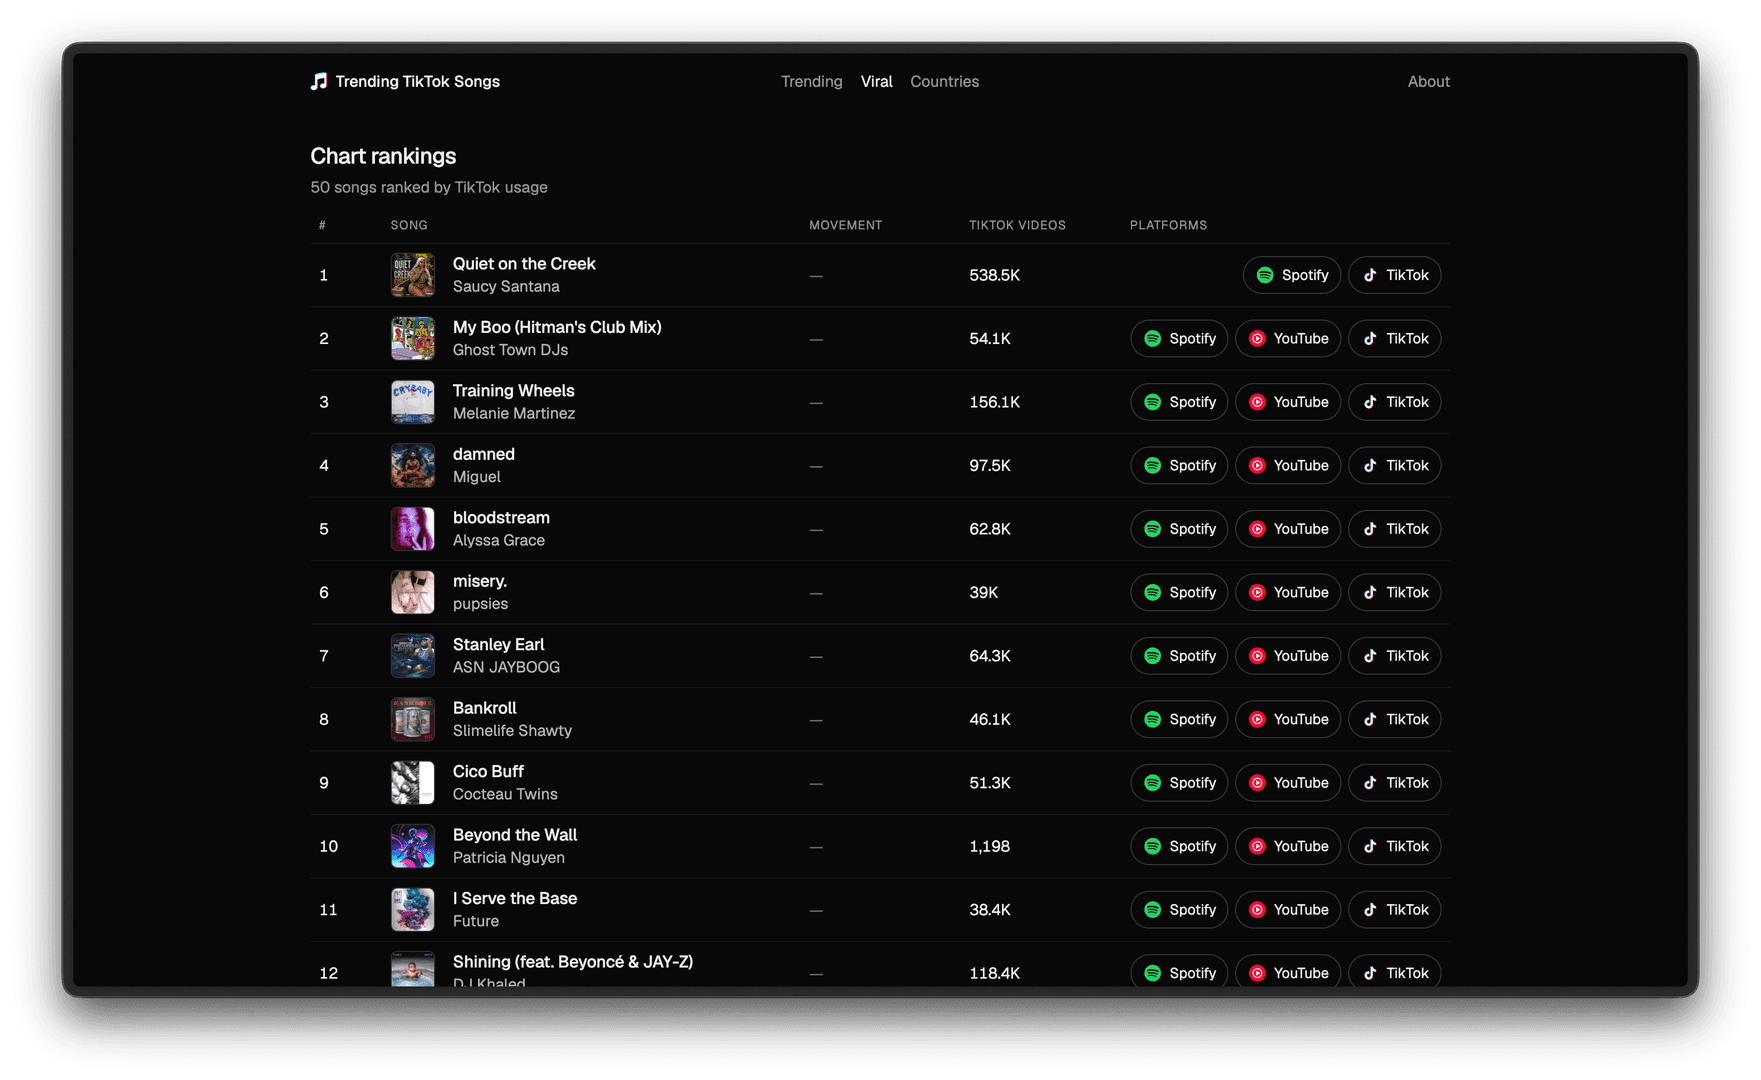1761x1080 pixels.
Task: Open YouTube for Stanley Earl
Action: click(x=1288, y=656)
